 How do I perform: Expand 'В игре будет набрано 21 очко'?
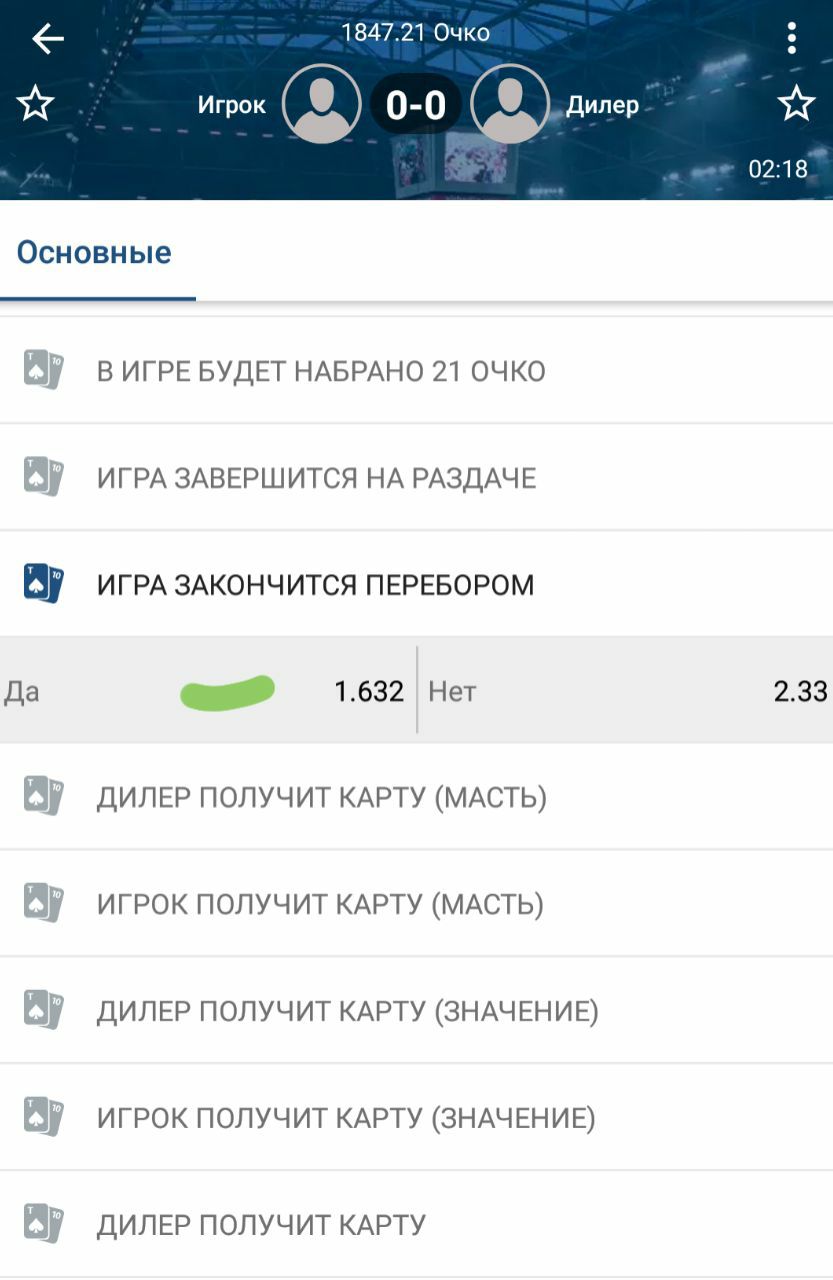(320, 372)
